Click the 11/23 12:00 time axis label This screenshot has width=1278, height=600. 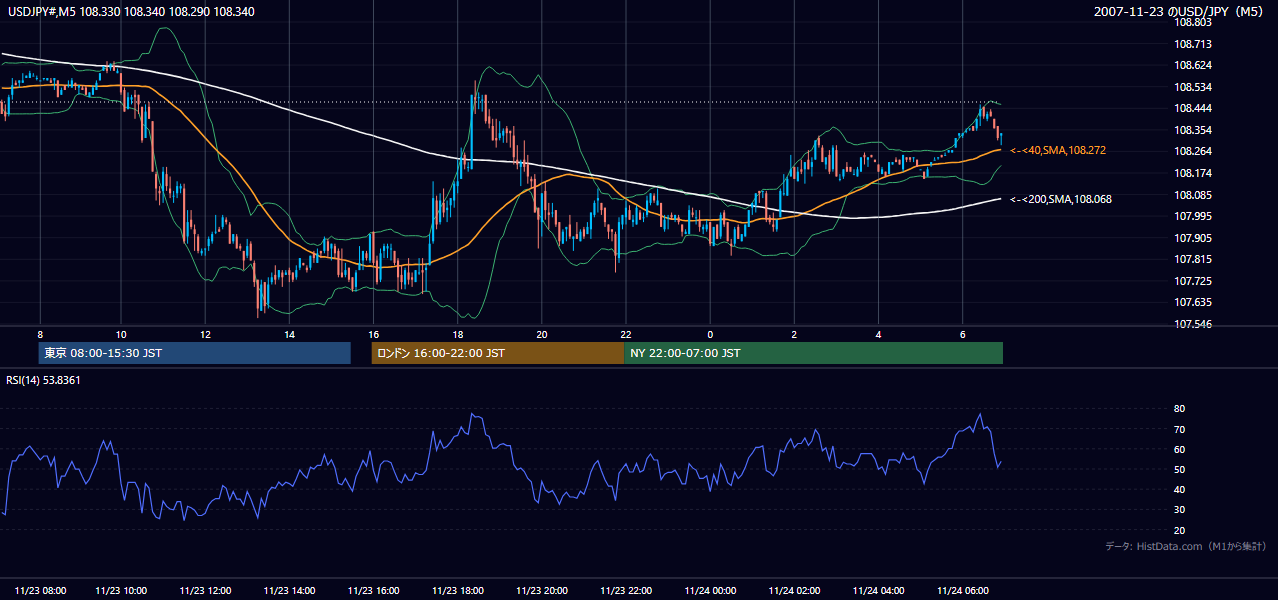click(206, 590)
